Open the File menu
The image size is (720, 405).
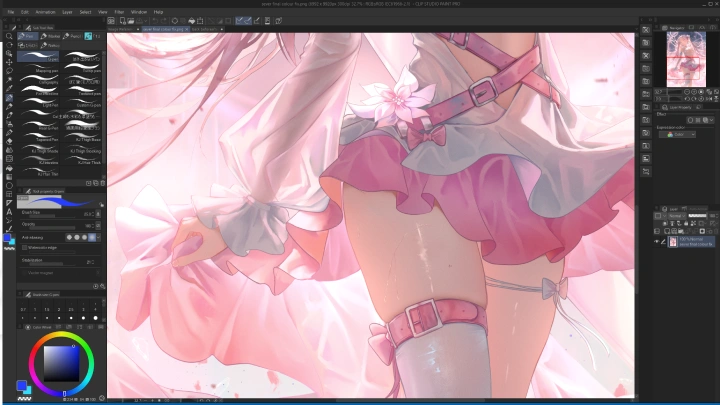pyautogui.click(x=10, y=12)
